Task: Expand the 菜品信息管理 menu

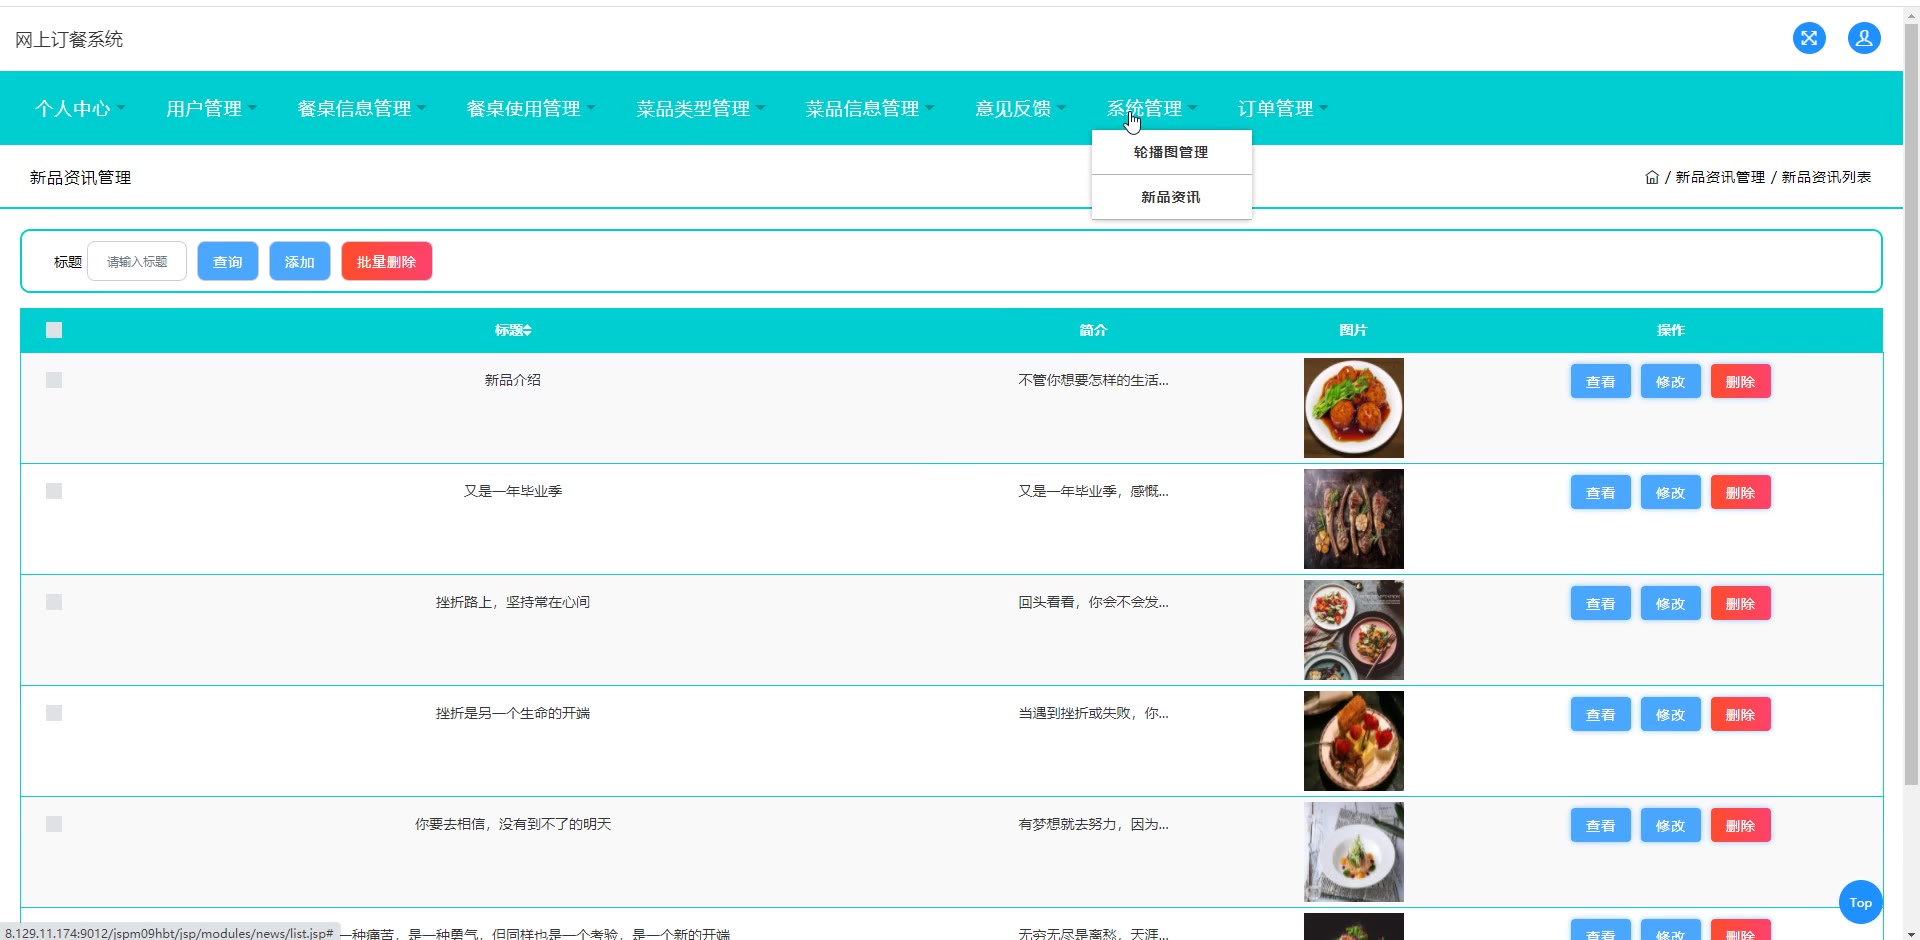Action: coord(869,108)
